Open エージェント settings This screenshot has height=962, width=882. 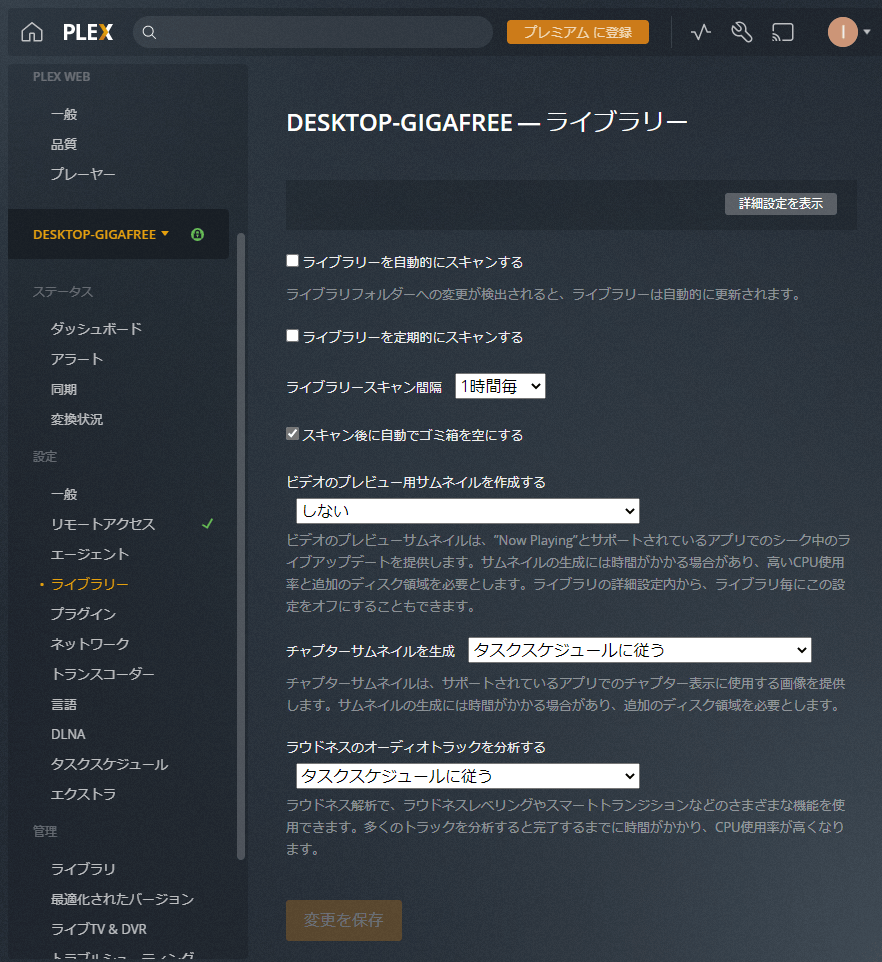[90, 554]
